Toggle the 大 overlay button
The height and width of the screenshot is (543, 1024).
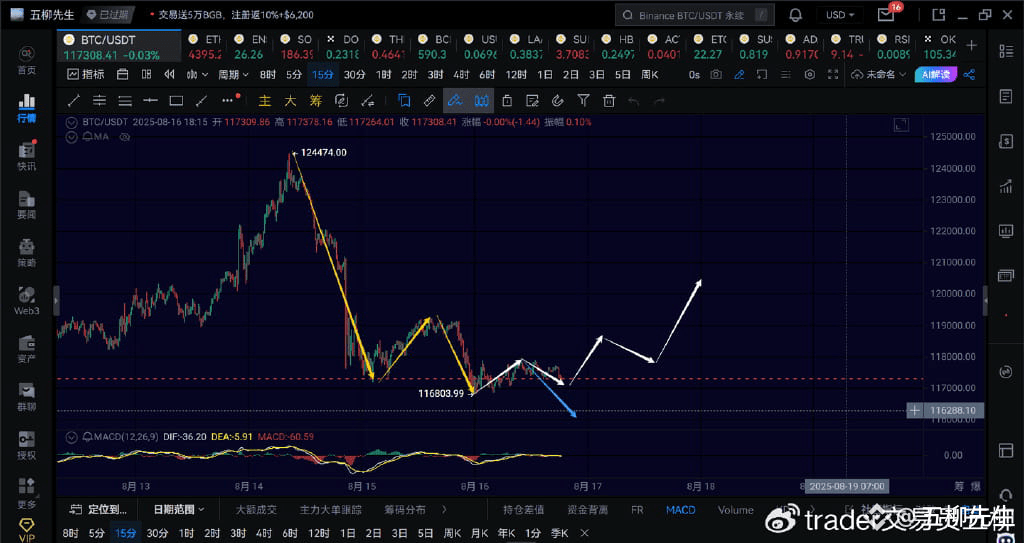click(x=290, y=101)
